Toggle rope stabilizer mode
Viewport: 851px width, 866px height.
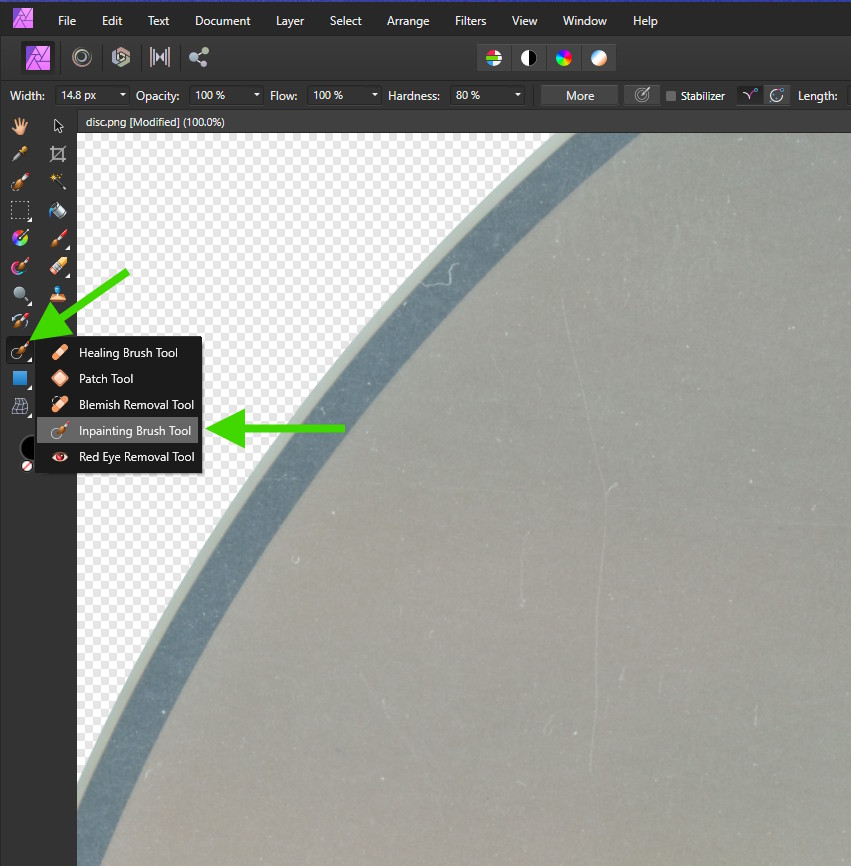748,96
